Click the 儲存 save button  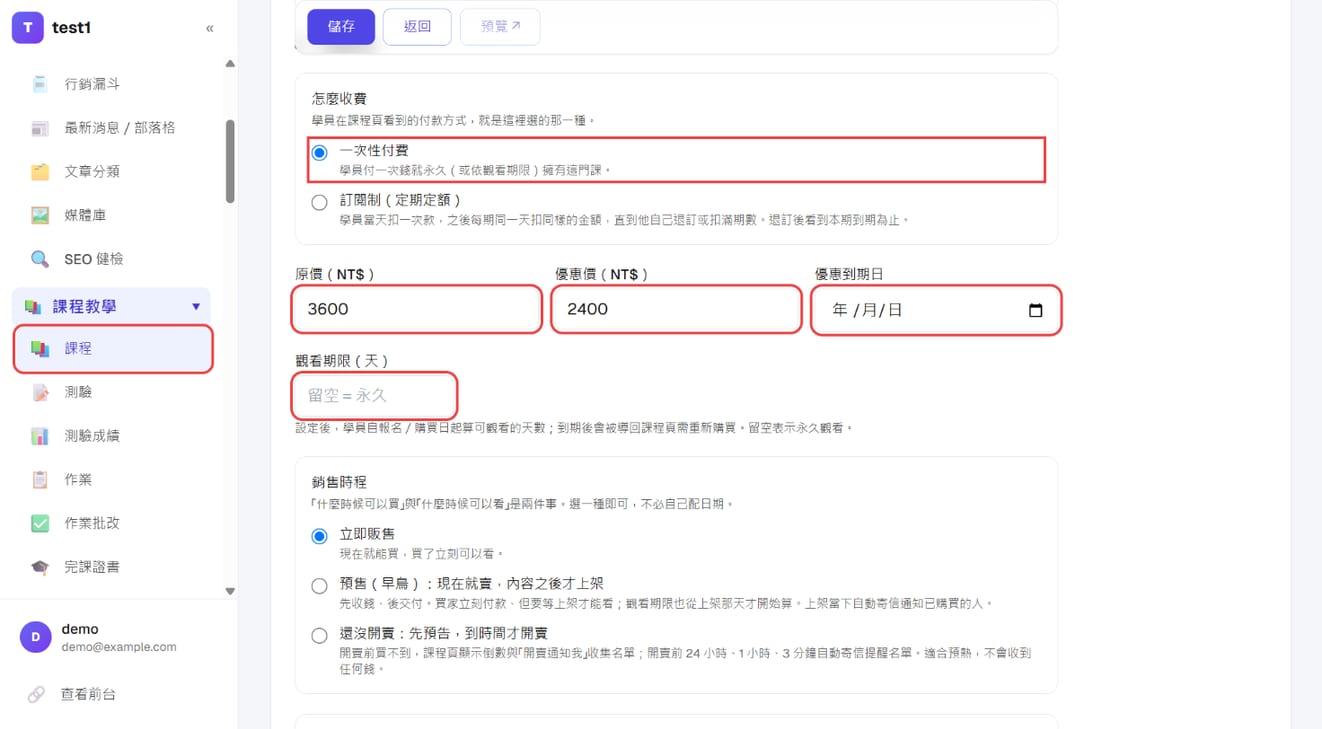(x=341, y=27)
